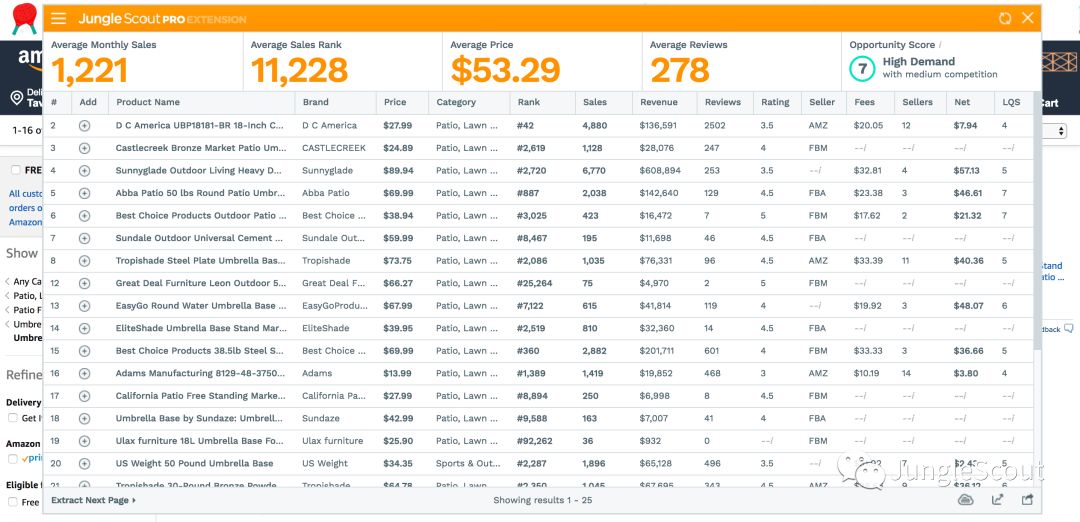The width and height of the screenshot is (1080, 522).
Task: Add D C America product via plus icon
Action: (84, 126)
